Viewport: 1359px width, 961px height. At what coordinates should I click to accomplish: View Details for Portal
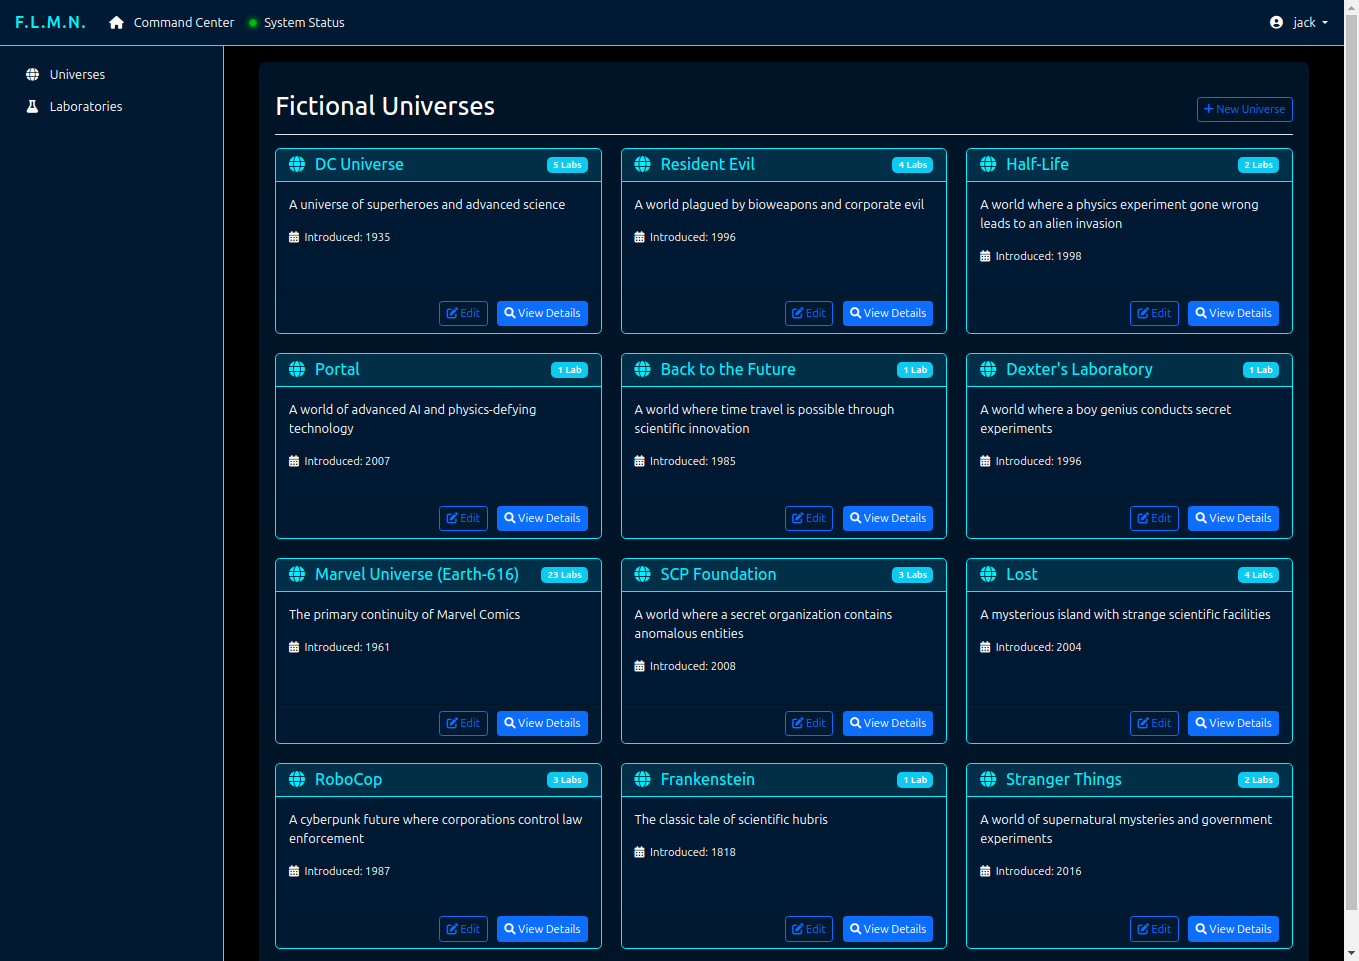[x=542, y=518]
